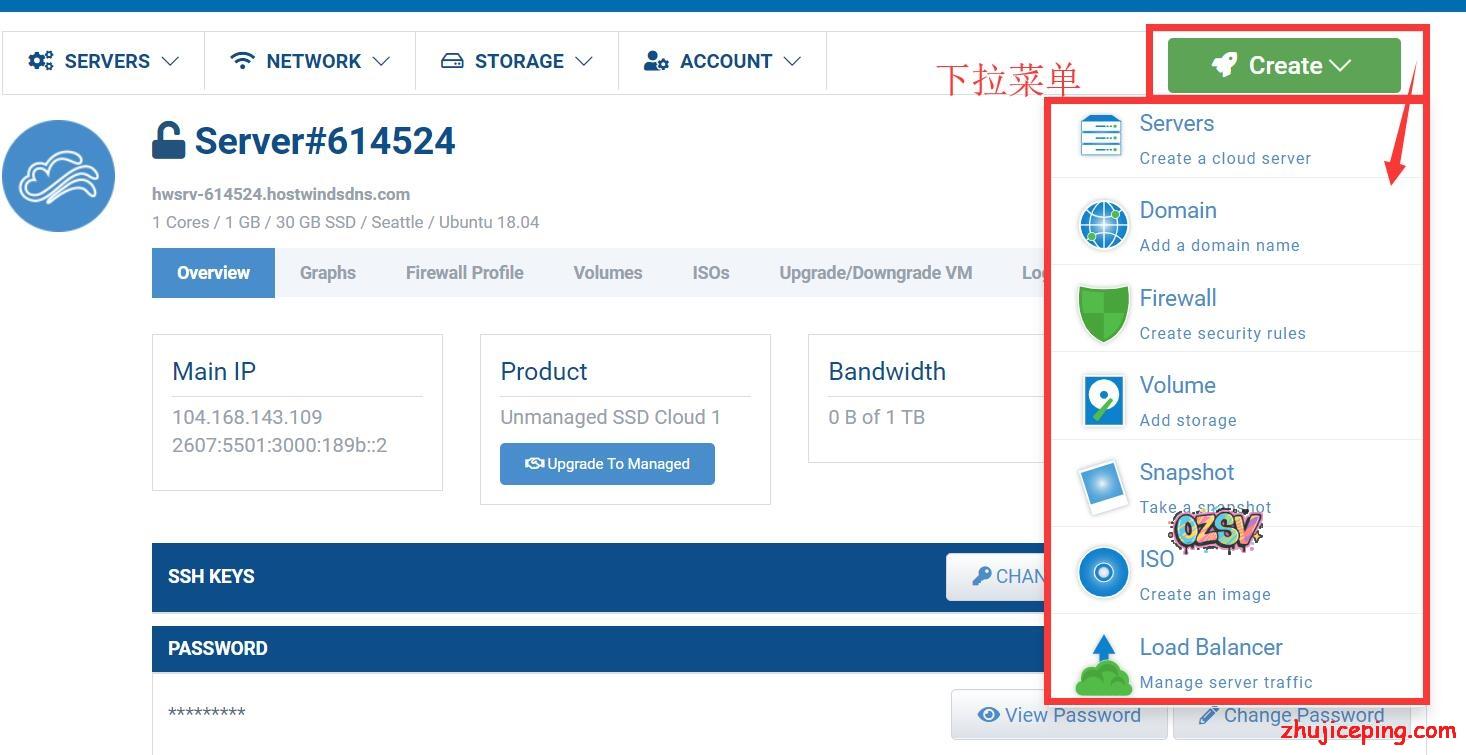Click the Snapshot photo icon
Screen dimensions: 1466x755
point(1103,487)
